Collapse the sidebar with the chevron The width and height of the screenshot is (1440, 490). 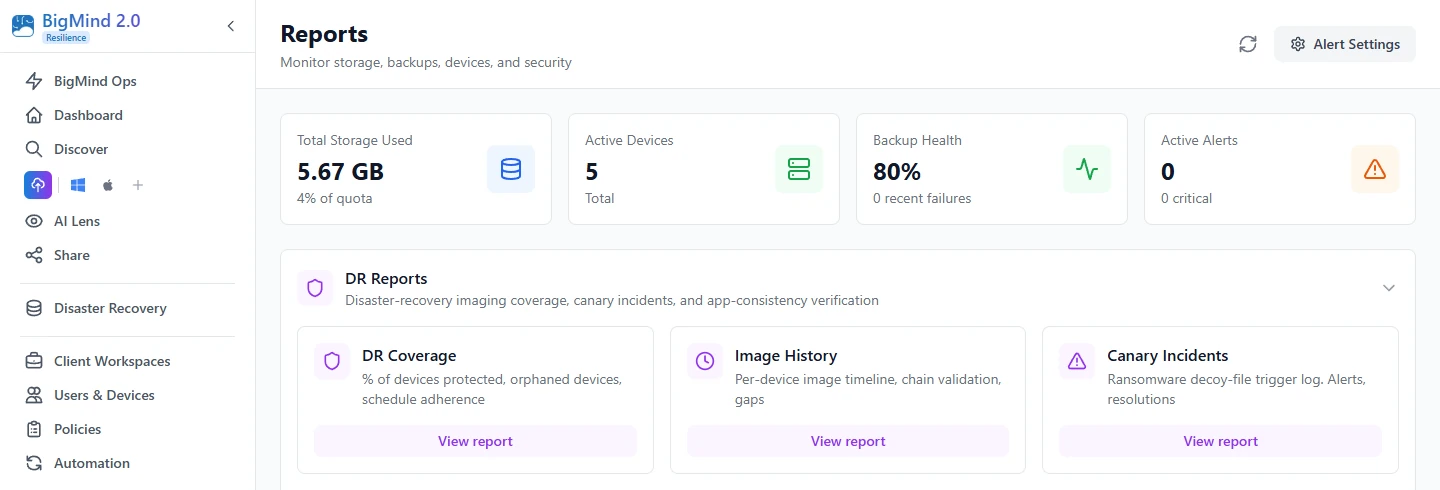tap(231, 26)
